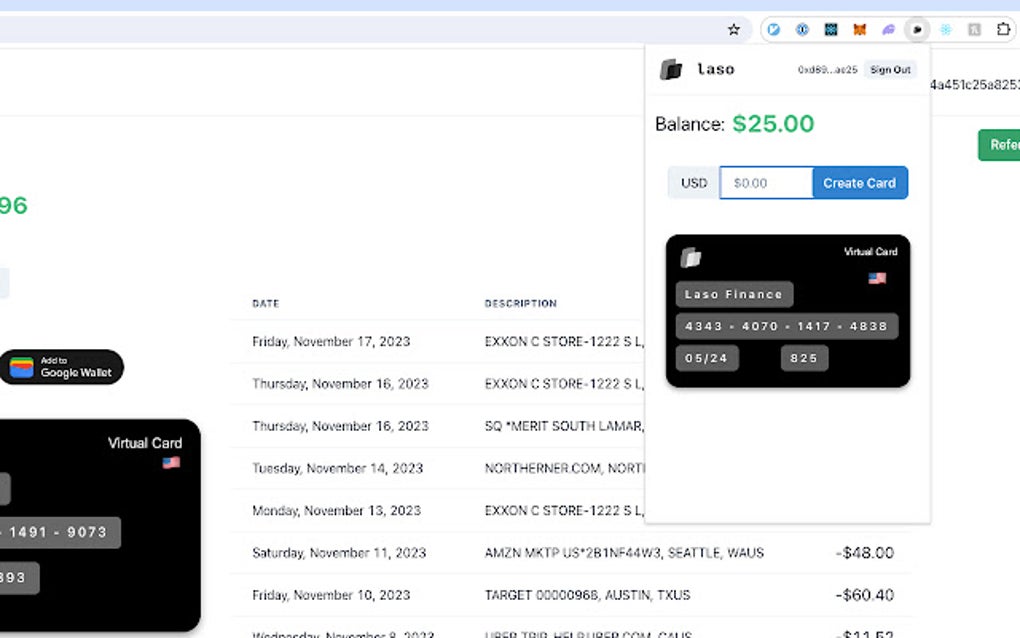Click the Virtual Card label in popup card
The height and width of the screenshot is (638, 1020).
click(x=870, y=252)
